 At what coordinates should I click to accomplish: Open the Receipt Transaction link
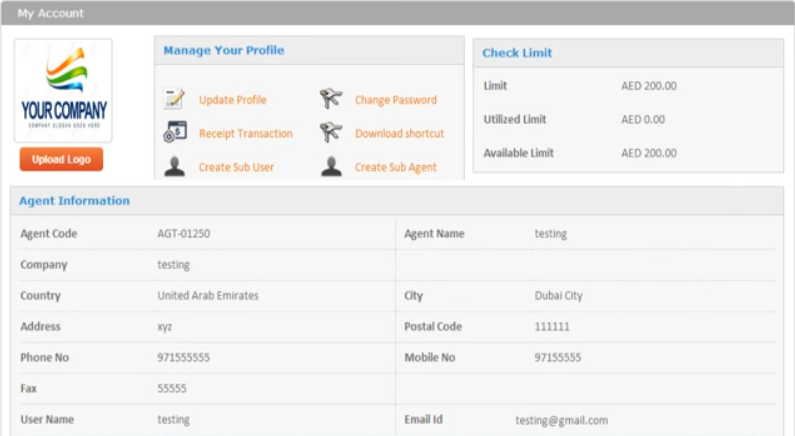pyautogui.click(x=245, y=133)
